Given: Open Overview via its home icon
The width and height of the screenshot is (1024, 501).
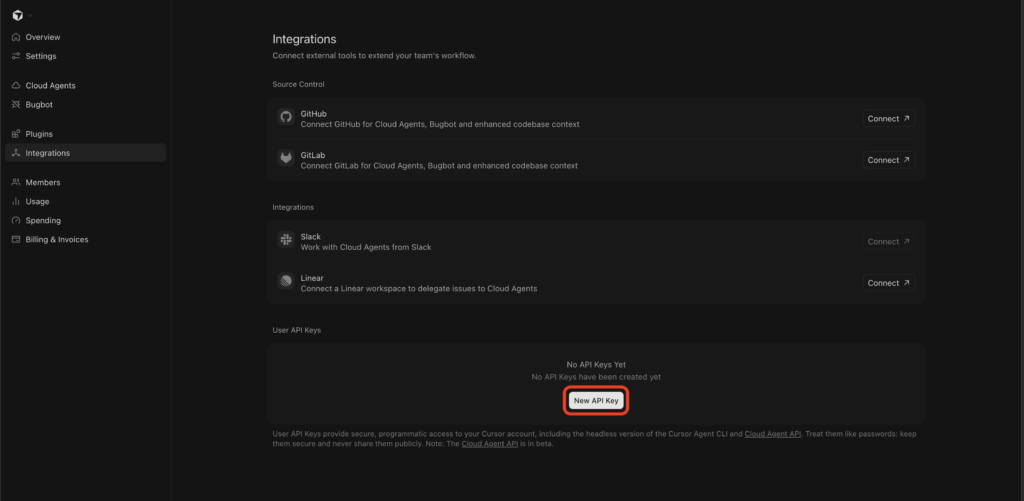Looking at the screenshot, I should click(16, 37).
